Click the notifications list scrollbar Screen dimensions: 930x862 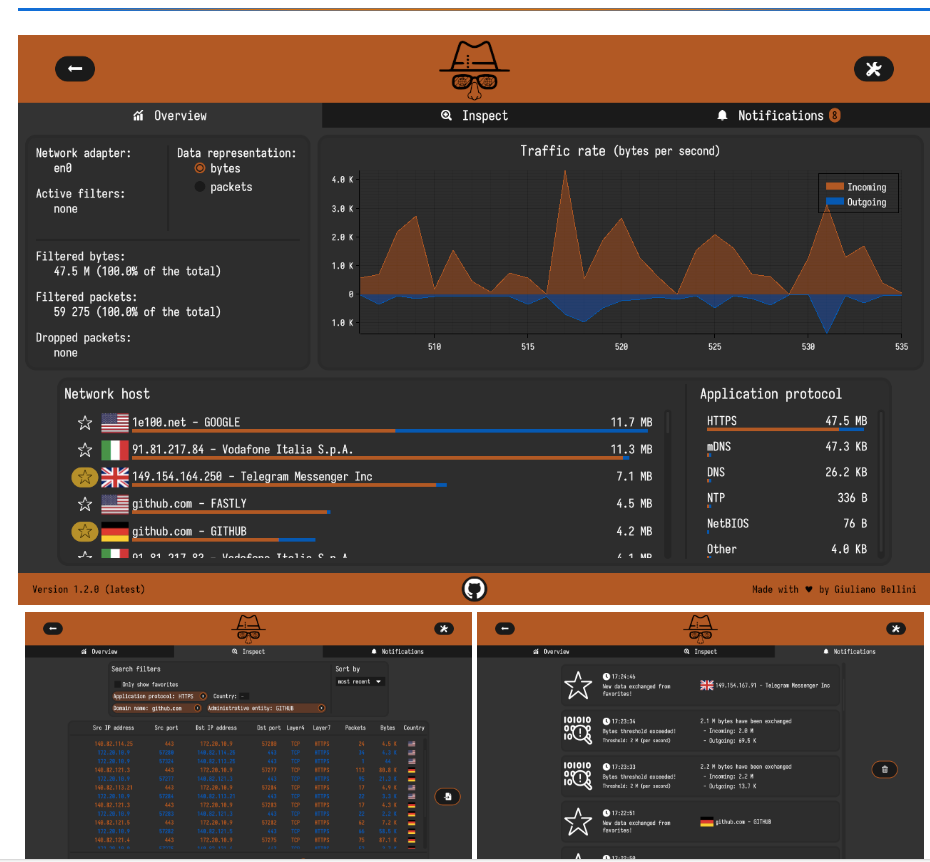coord(844,759)
